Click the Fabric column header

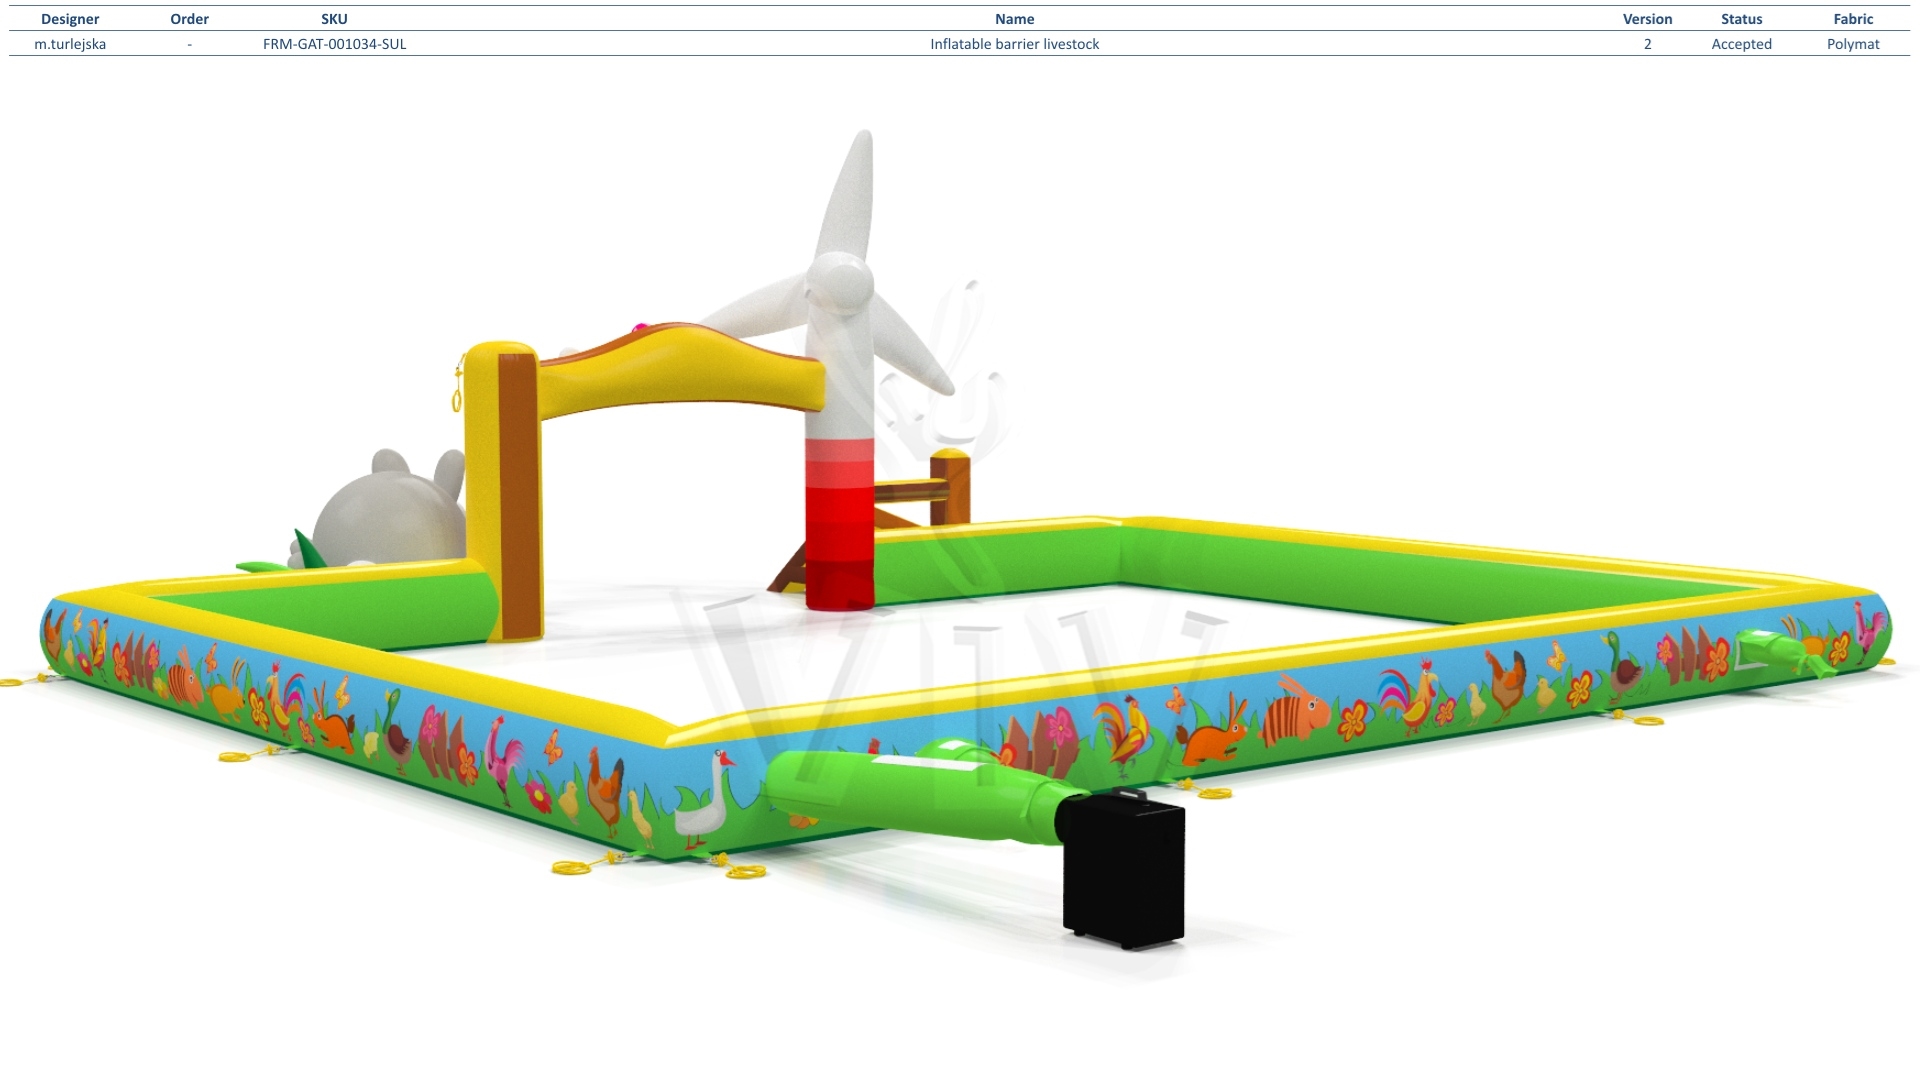click(1853, 19)
